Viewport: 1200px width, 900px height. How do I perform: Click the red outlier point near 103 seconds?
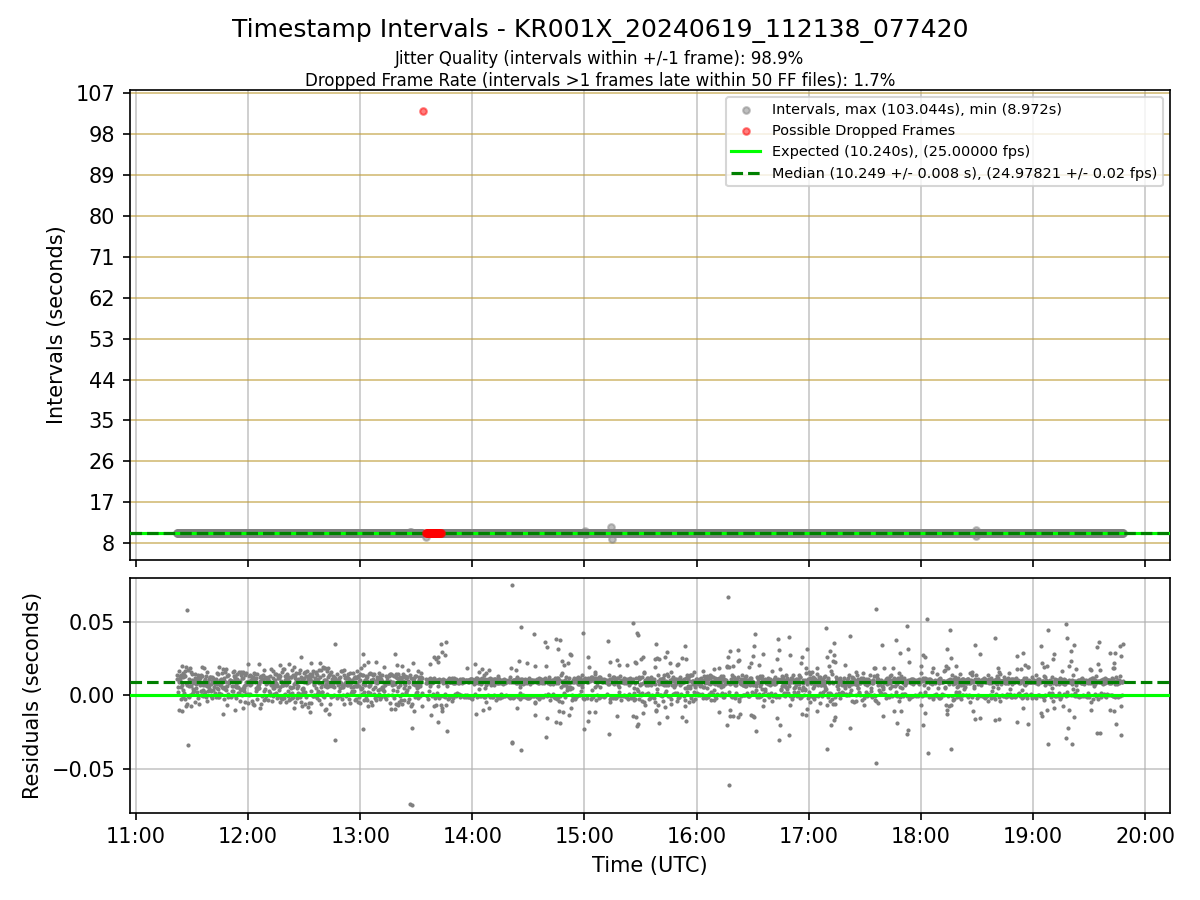tap(423, 111)
